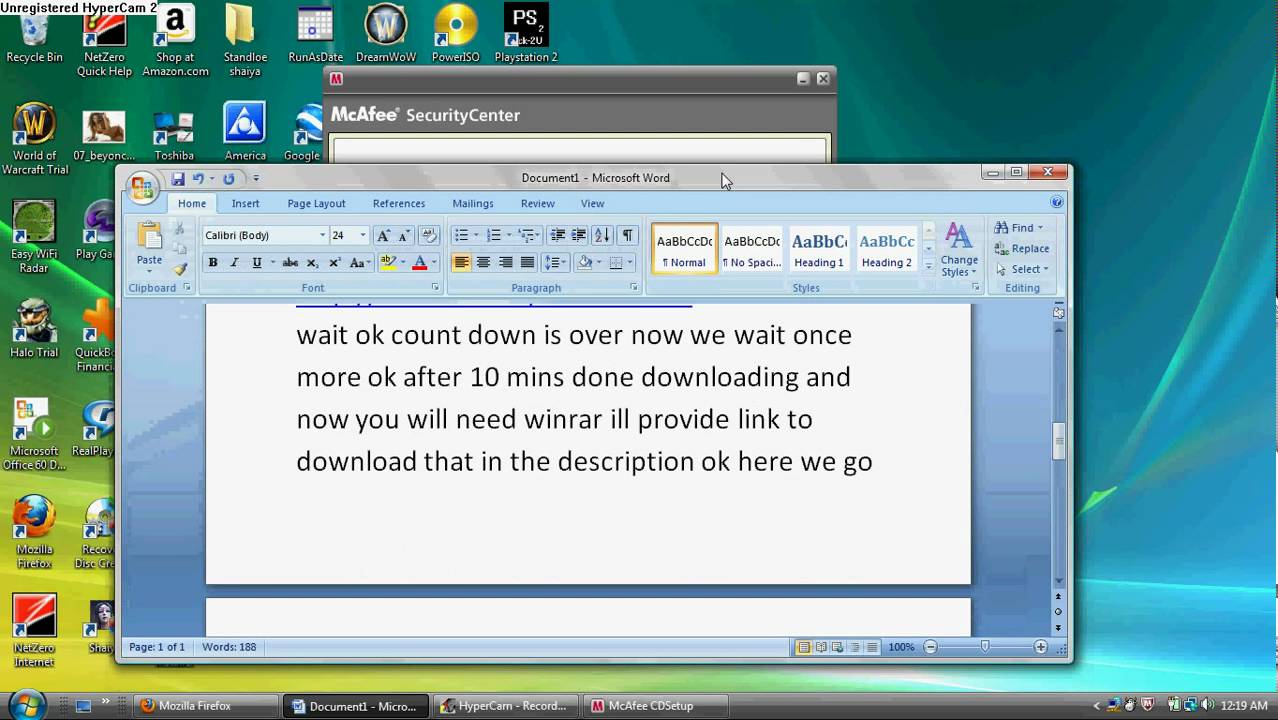
Task: Set align text right
Action: (505, 263)
